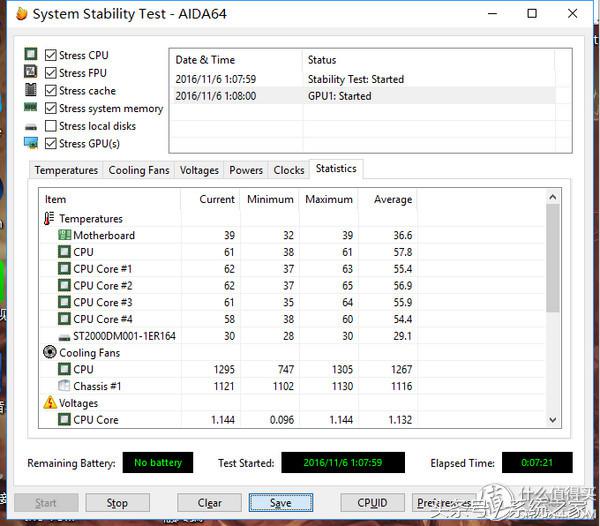The width and height of the screenshot is (600, 526).
Task: Click the Average column header
Action: coord(388,199)
